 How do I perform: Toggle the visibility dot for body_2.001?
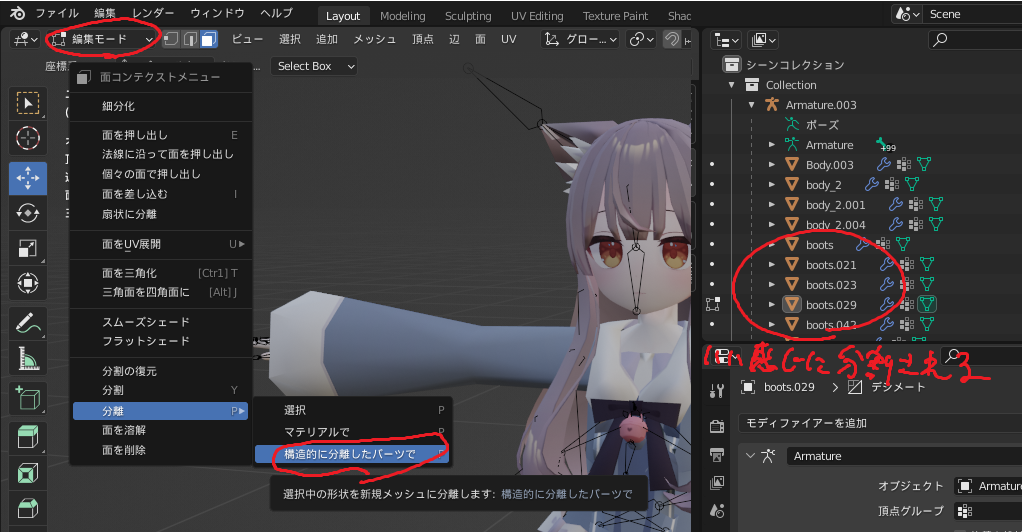712,204
